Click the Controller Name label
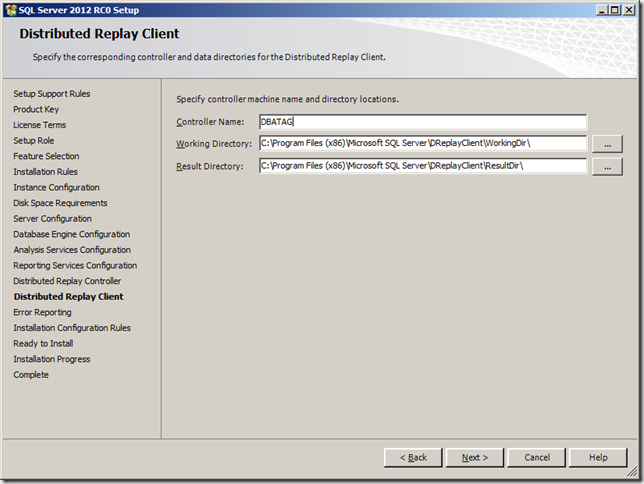This screenshot has height=484, width=644. (x=210, y=122)
